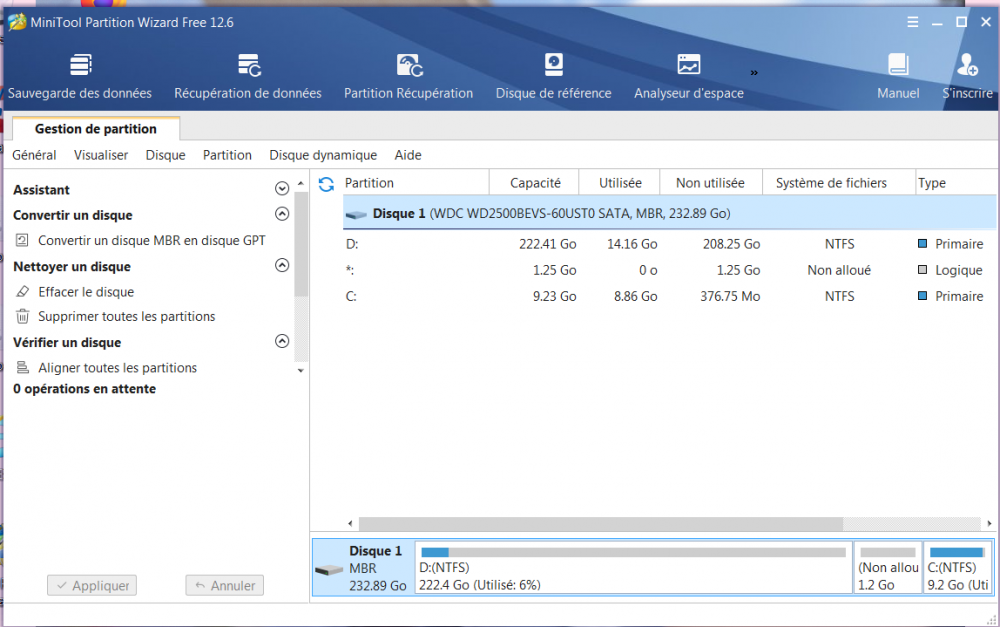Collapse the Convertir un disque section

pos(282,214)
